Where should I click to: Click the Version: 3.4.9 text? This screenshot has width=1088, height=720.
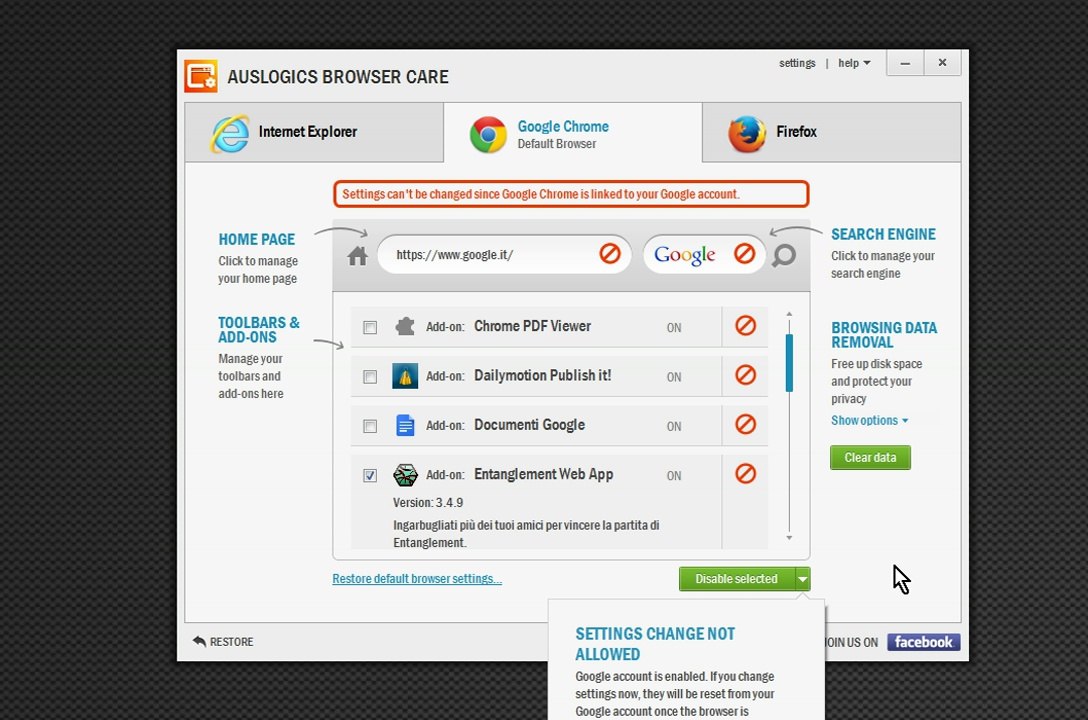pyautogui.click(x=428, y=502)
